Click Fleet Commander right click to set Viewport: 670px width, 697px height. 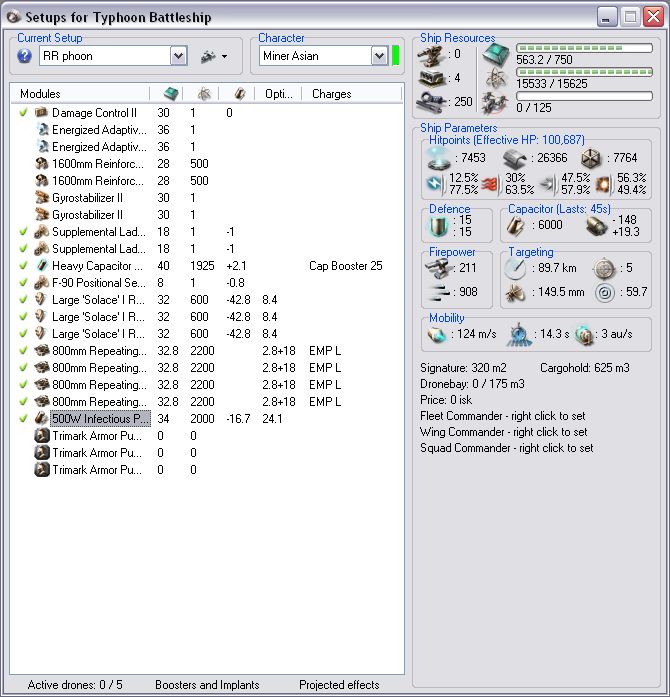[x=502, y=416]
